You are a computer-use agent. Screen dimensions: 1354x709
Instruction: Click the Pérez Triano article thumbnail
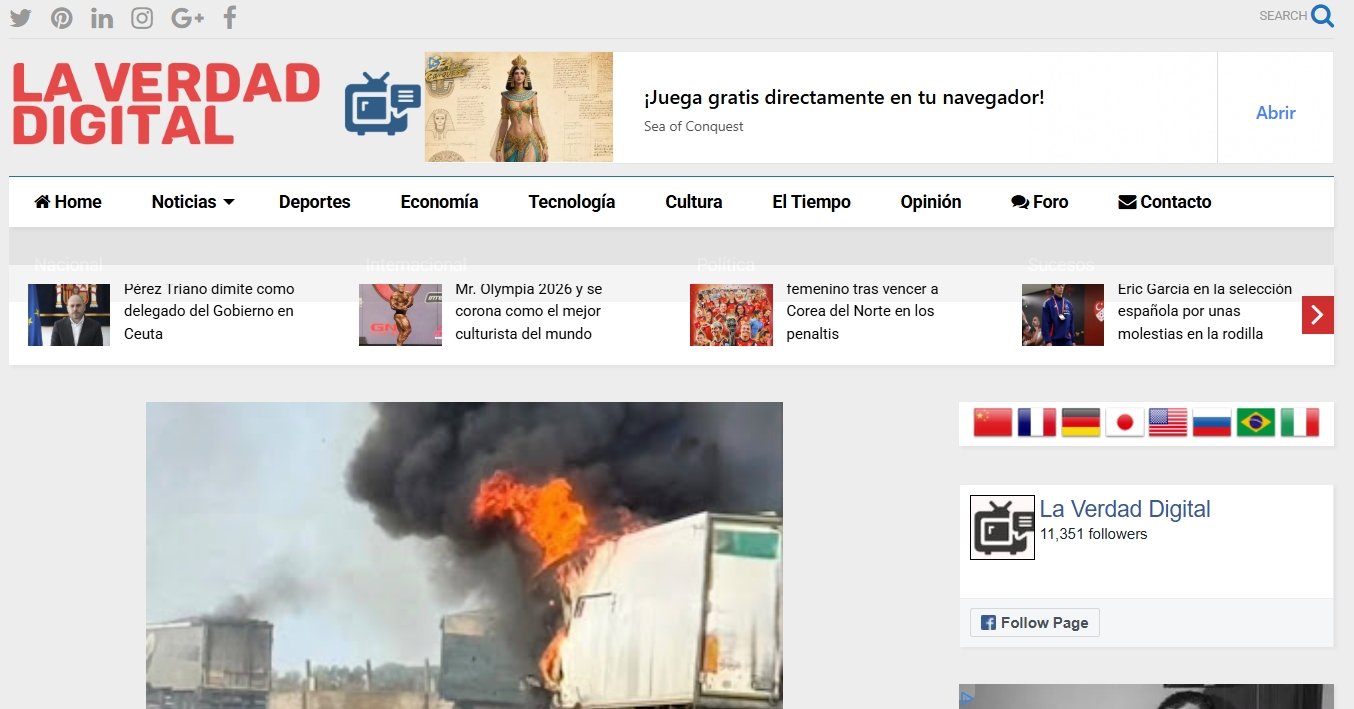point(69,315)
